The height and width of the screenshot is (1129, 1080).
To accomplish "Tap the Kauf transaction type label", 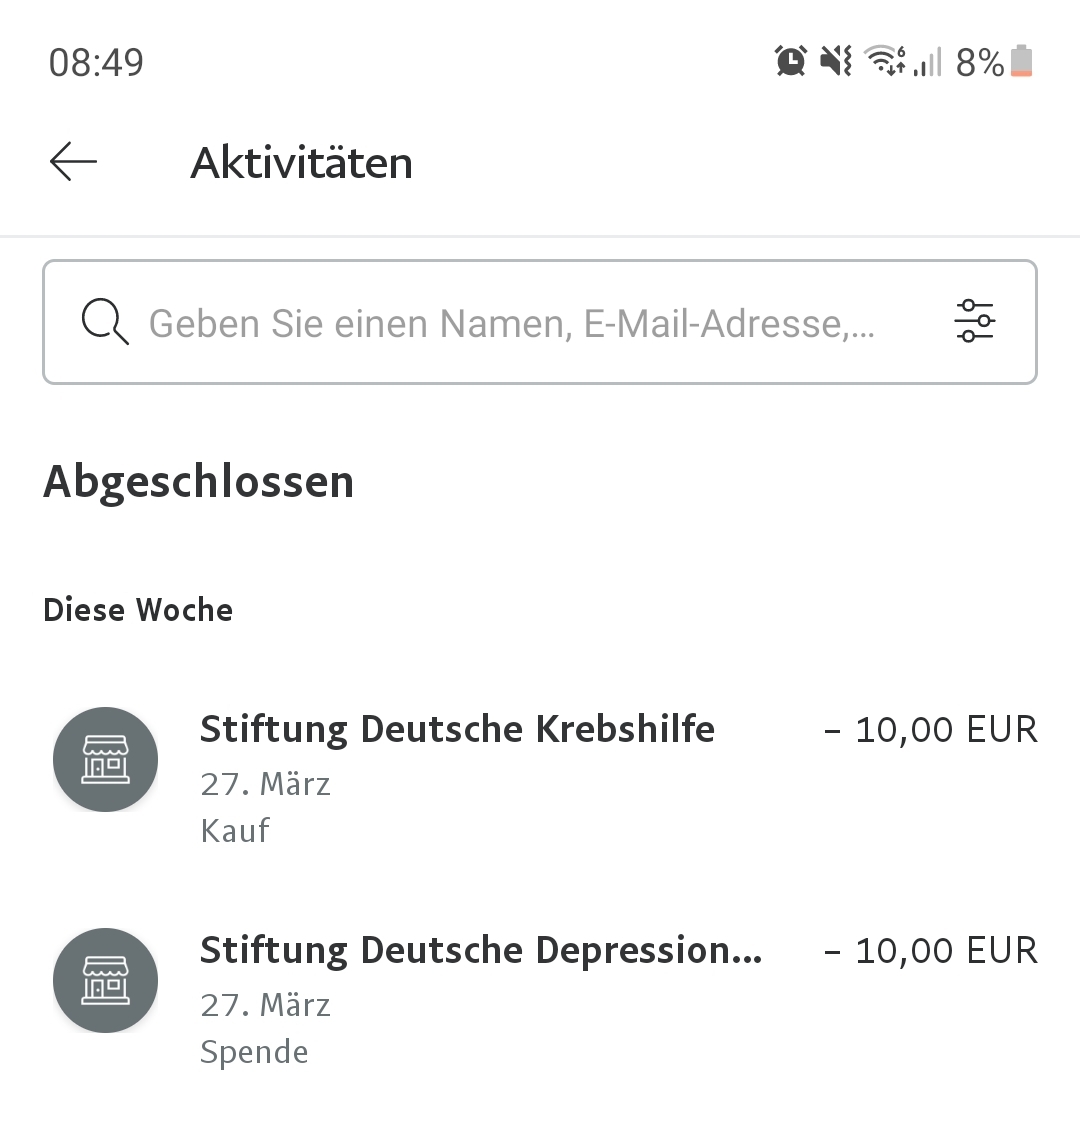I will [x=235, y=831].
